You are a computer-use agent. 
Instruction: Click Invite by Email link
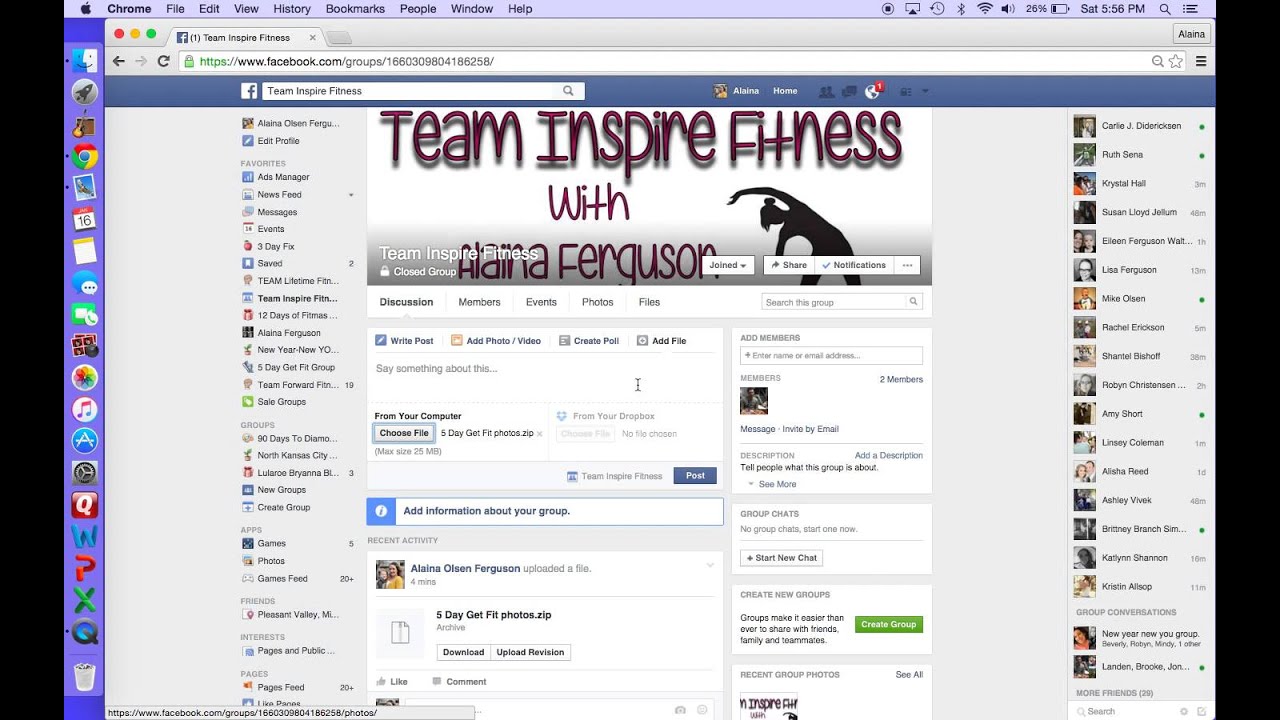click(x=810, y=429)
